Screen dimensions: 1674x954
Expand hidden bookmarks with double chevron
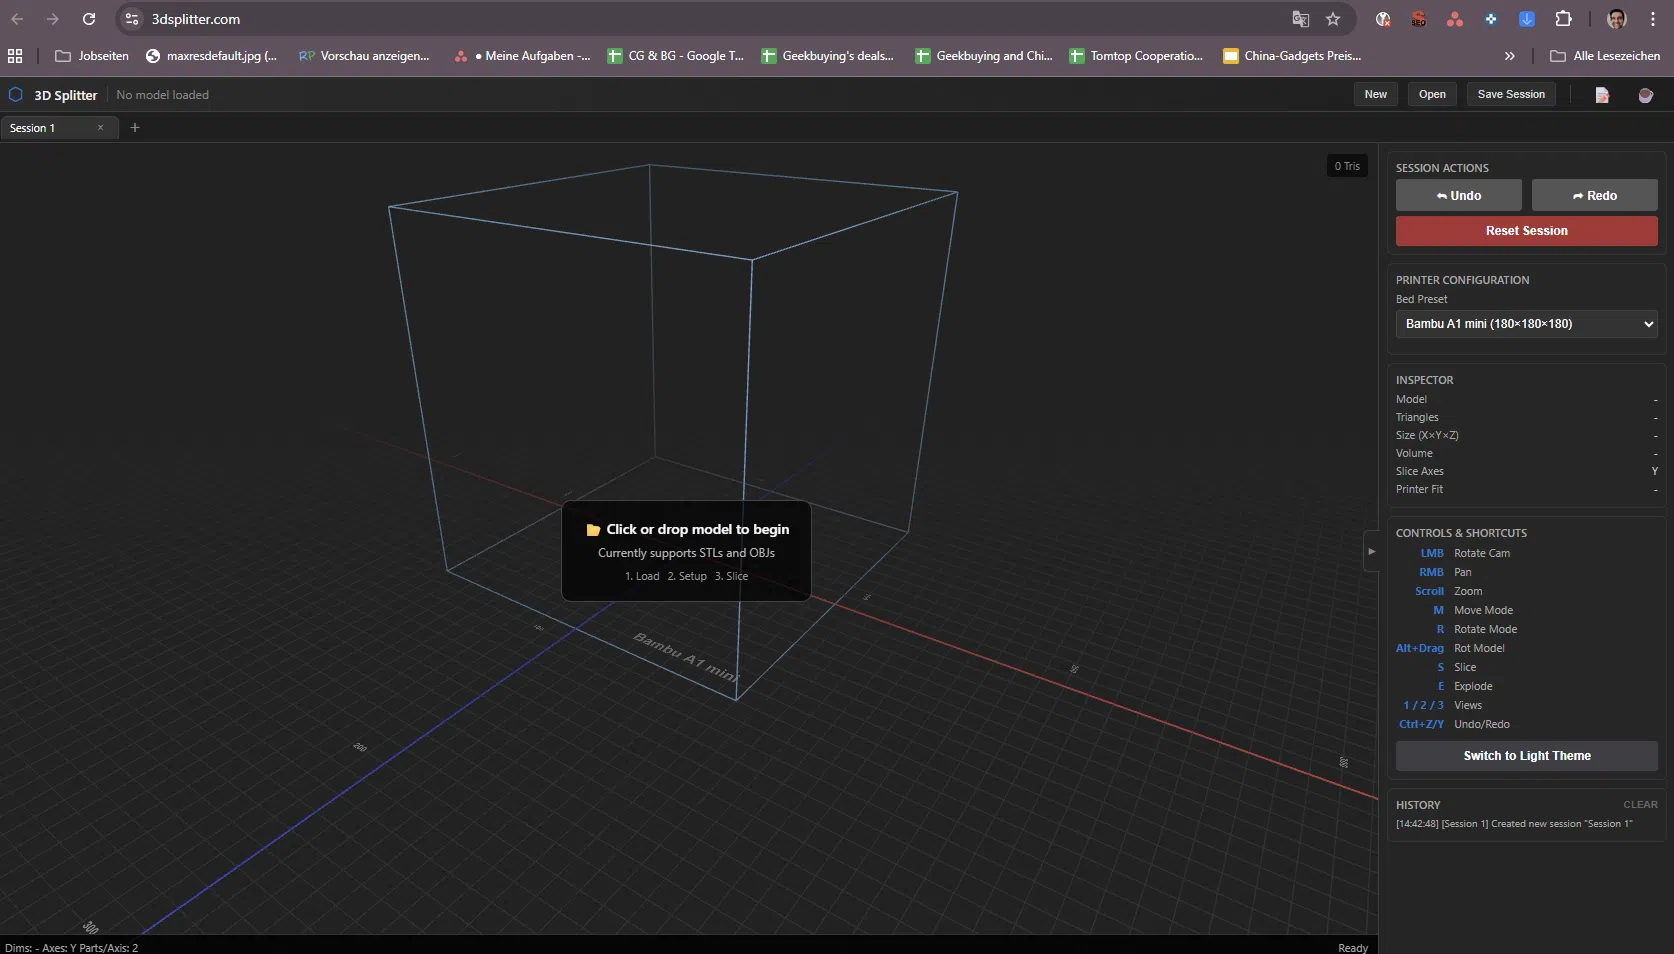[x=1509, y=56]
